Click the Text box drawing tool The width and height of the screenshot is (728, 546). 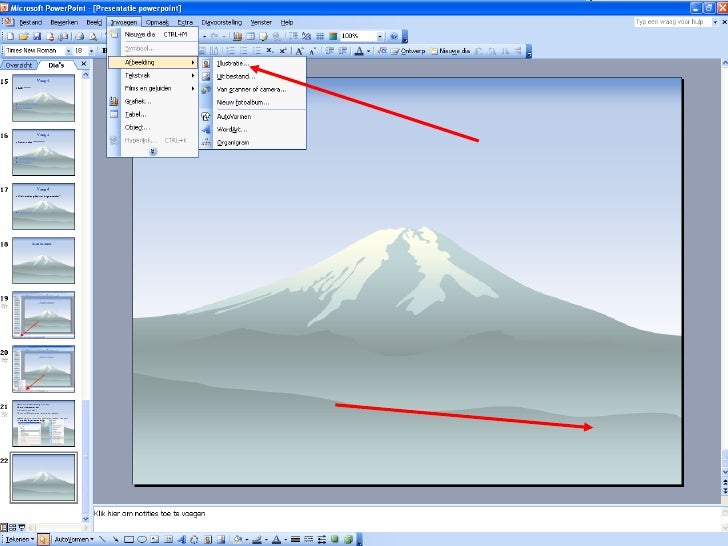(154, 539)
